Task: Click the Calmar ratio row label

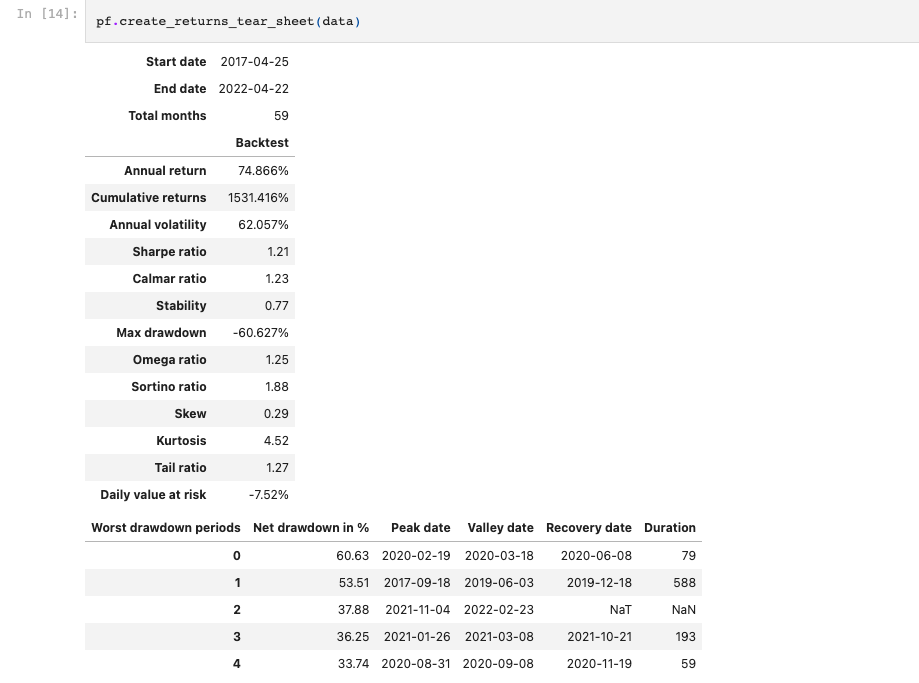Action: coord(169,278)
